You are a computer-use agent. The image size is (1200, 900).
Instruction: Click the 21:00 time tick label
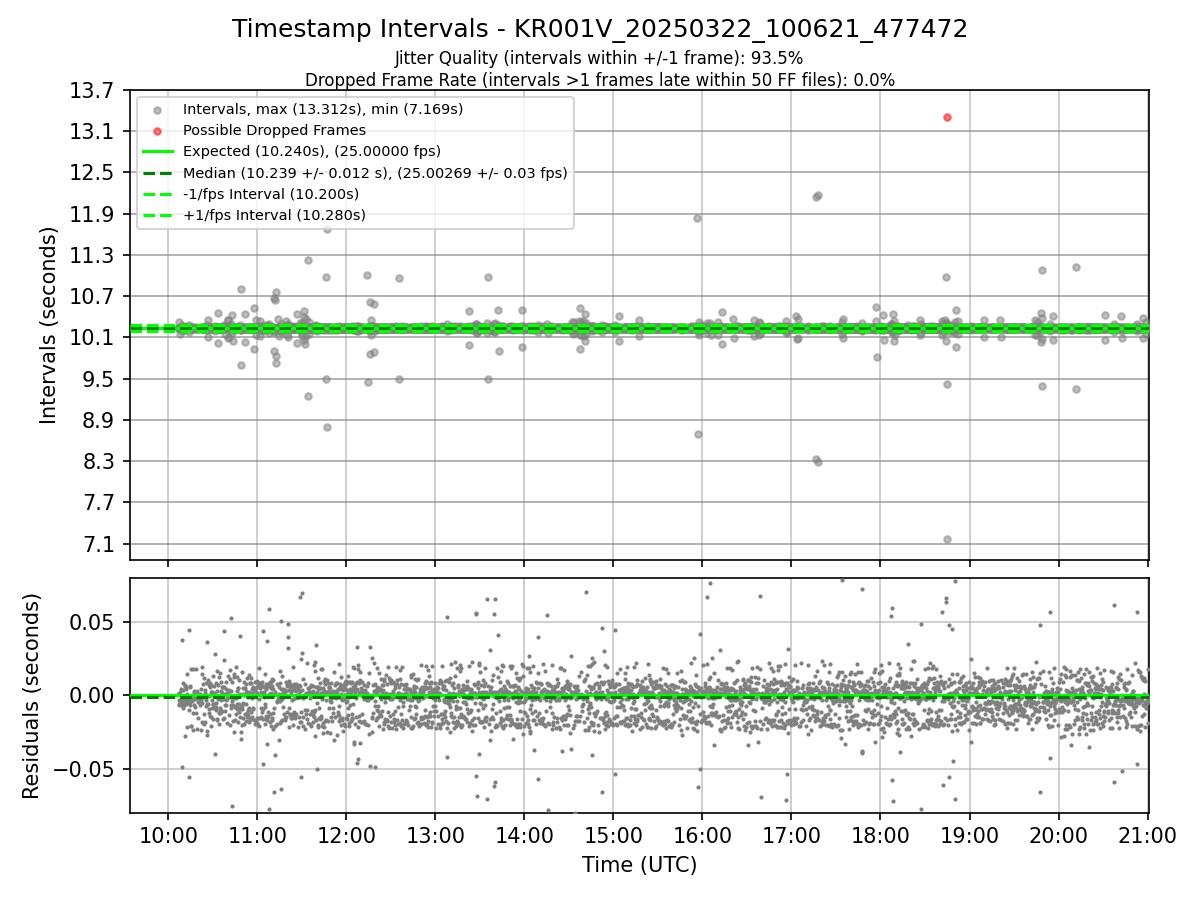1147,836
